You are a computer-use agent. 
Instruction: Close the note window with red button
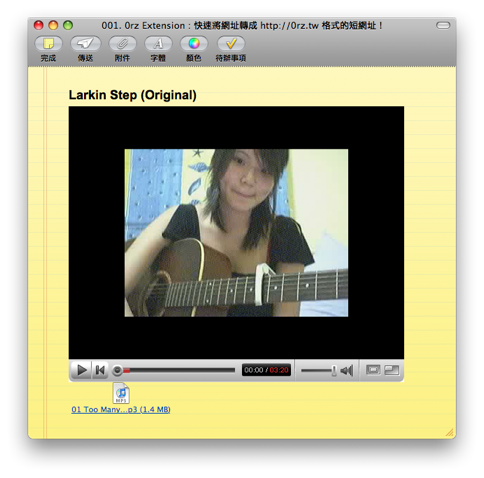(x=39, y=25)
